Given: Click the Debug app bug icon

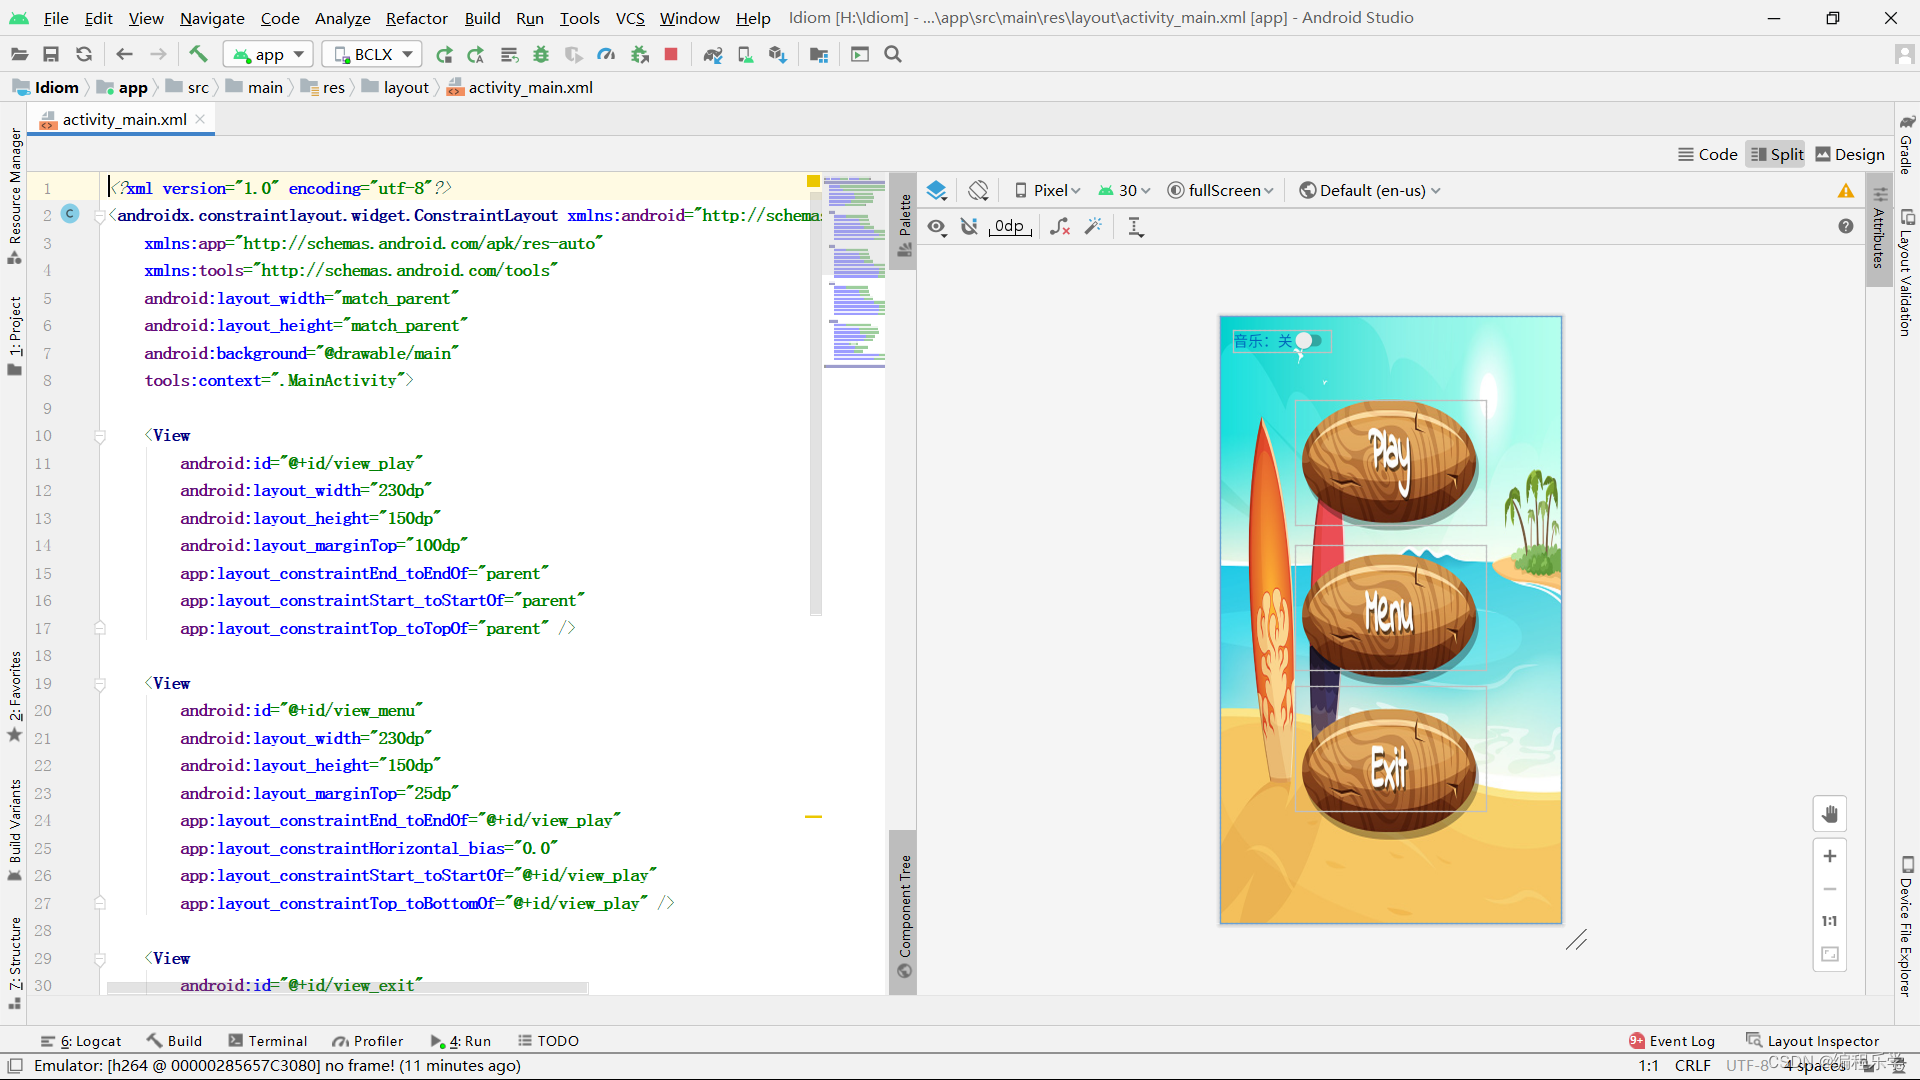Looking at the screenshot, I should 541,54.
